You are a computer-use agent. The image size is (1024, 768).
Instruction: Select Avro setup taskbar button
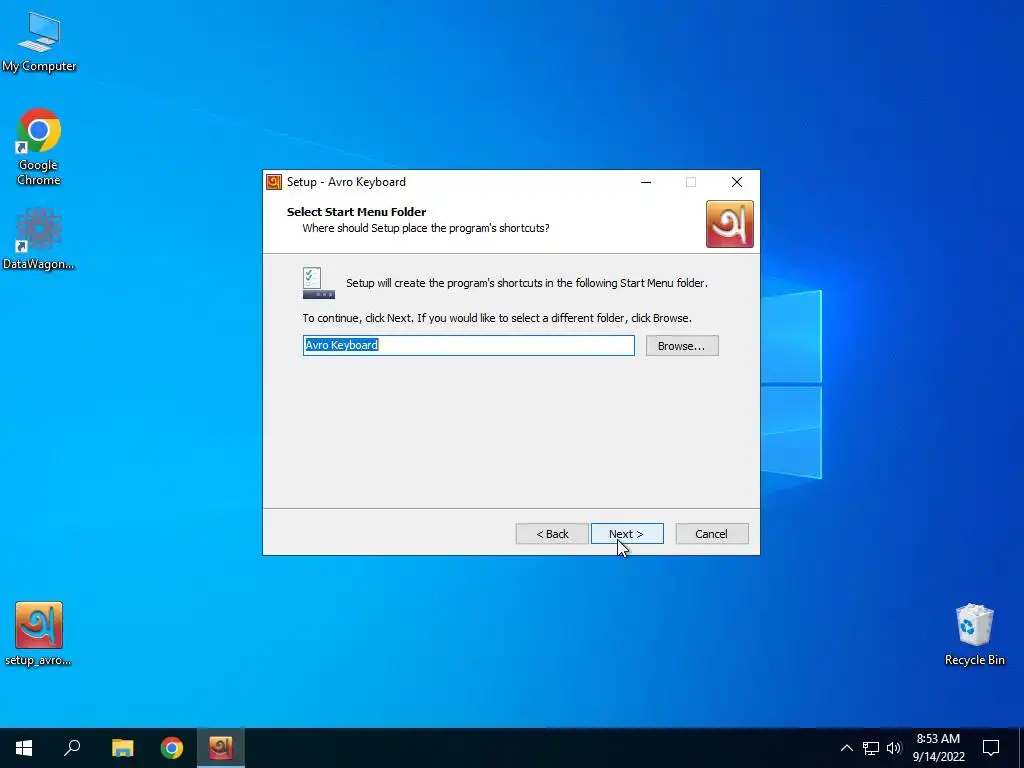(221, 748)
